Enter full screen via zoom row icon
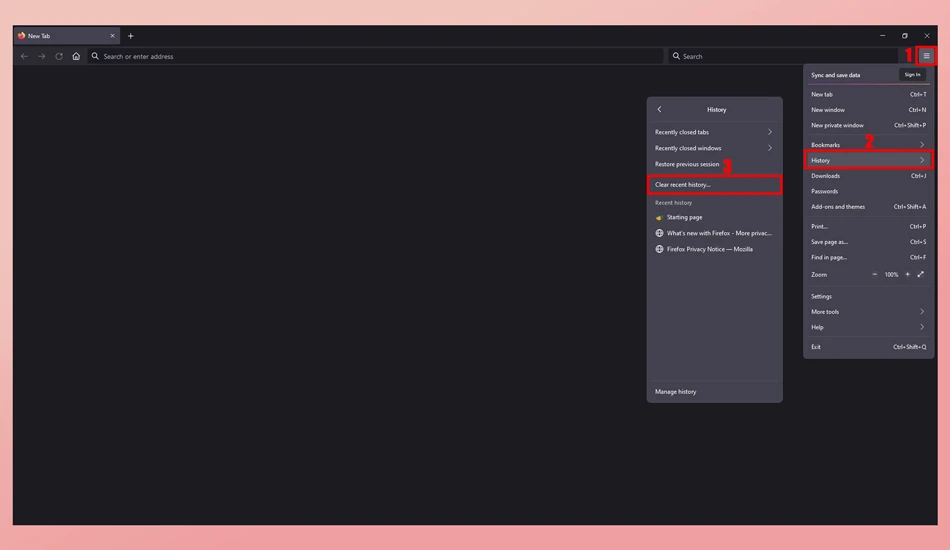The width and height of the screenshot is (950, 550). click(x=921, y=274)
